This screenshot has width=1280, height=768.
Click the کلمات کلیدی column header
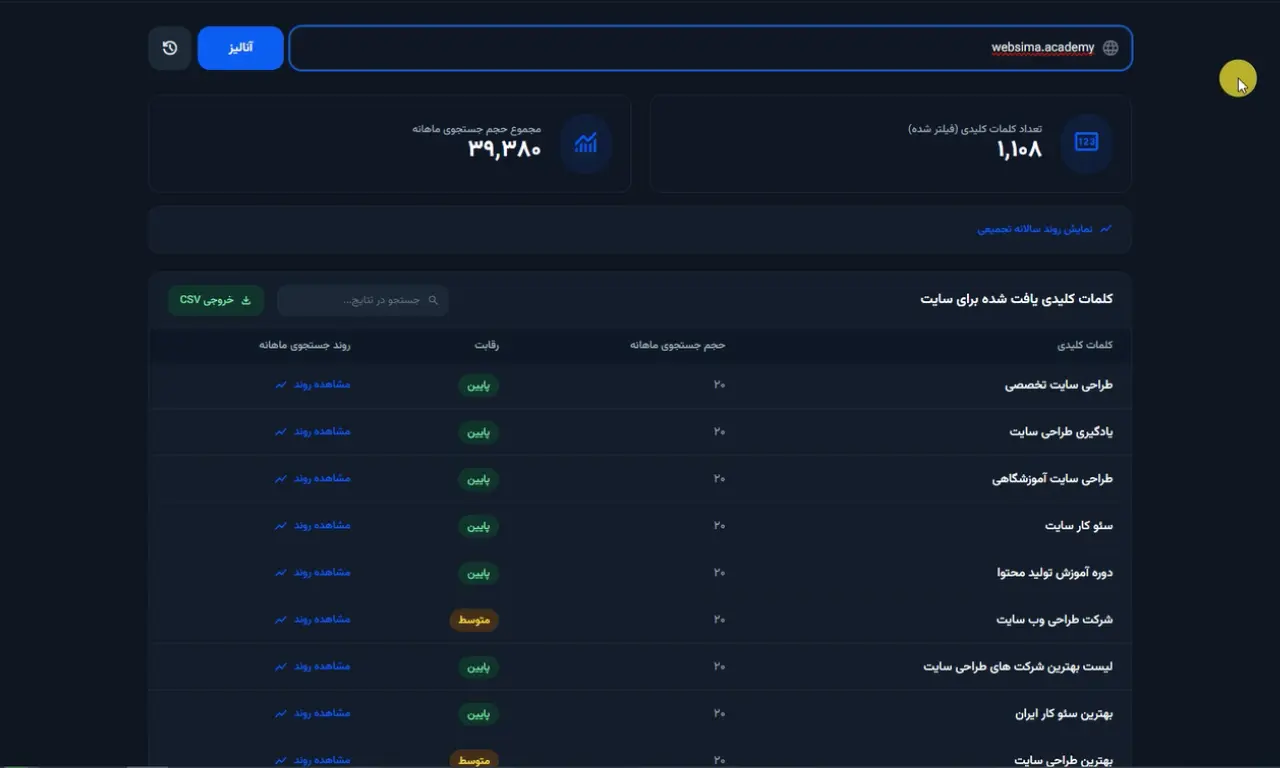(x=1085, y=345)
